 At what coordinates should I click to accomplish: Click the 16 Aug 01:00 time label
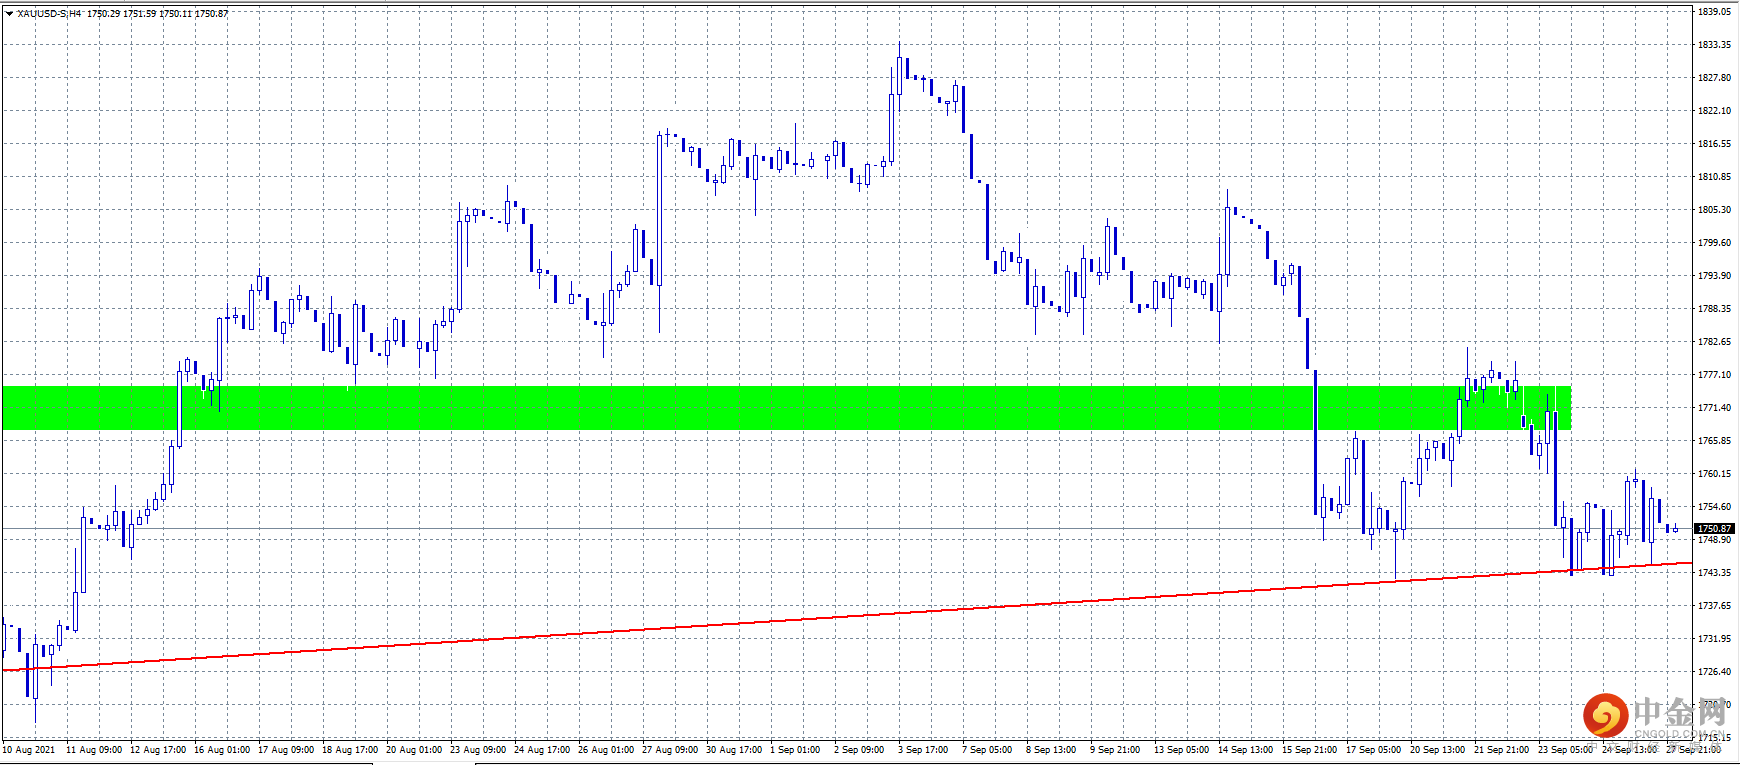click(222, 750)
